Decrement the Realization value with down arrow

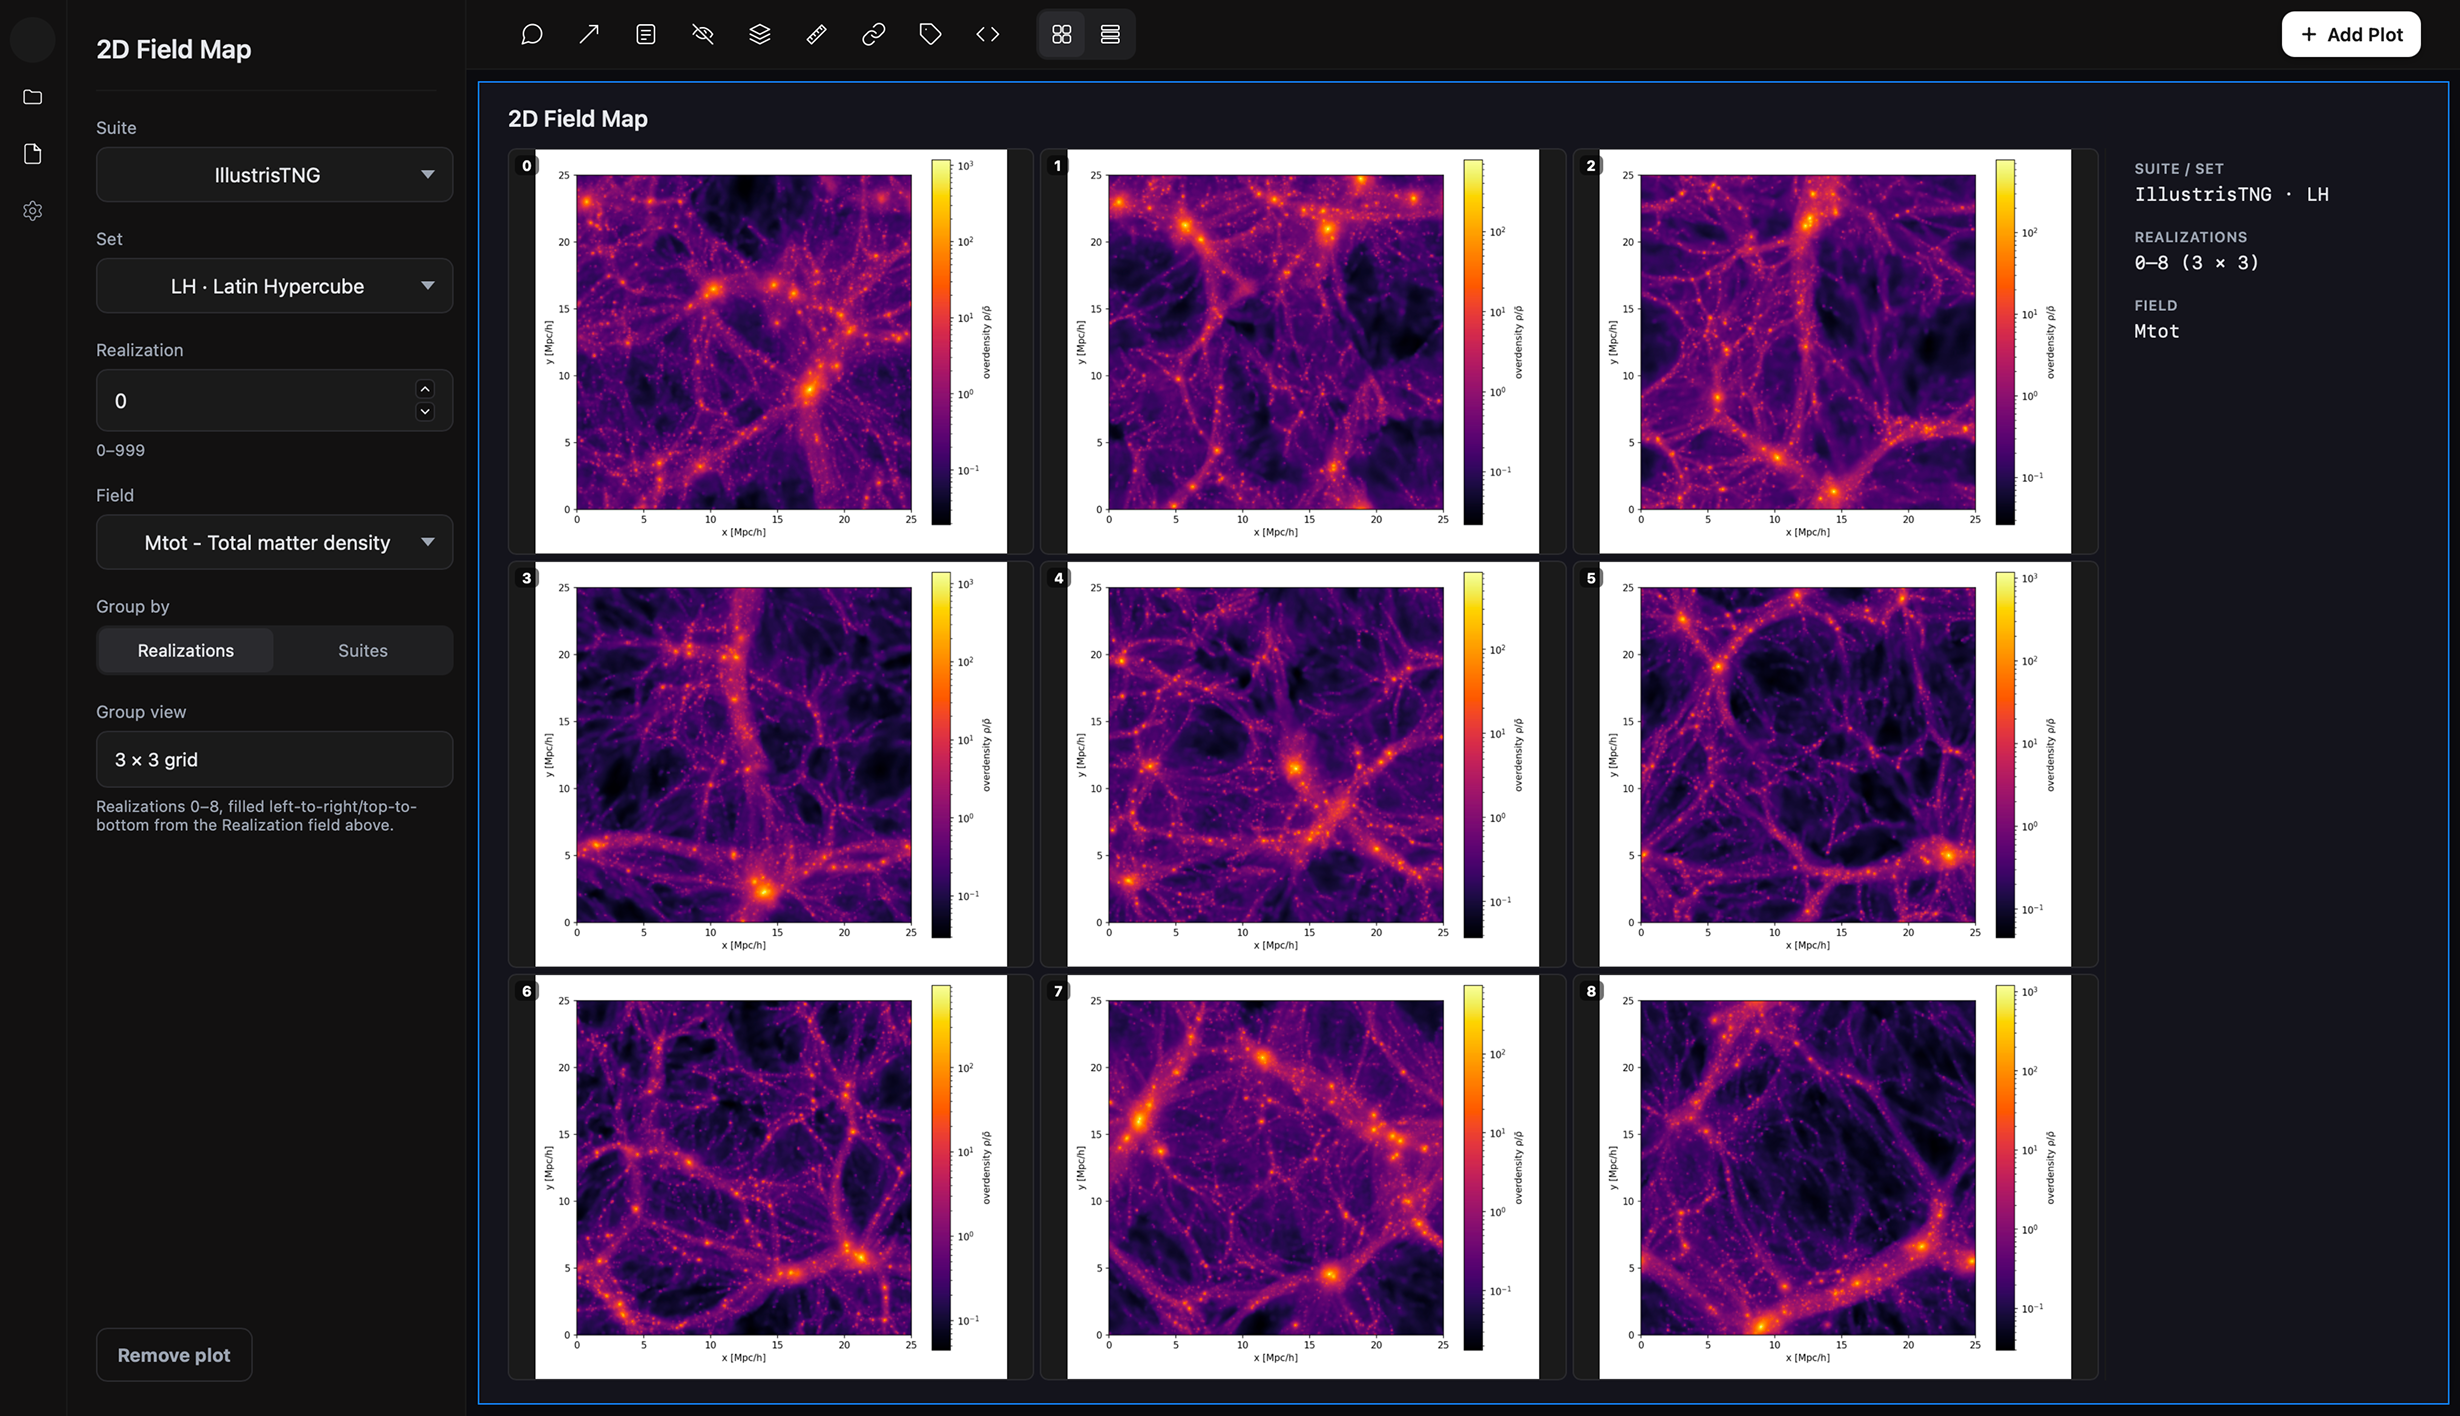pyautogui.click(x=425, y=412)
